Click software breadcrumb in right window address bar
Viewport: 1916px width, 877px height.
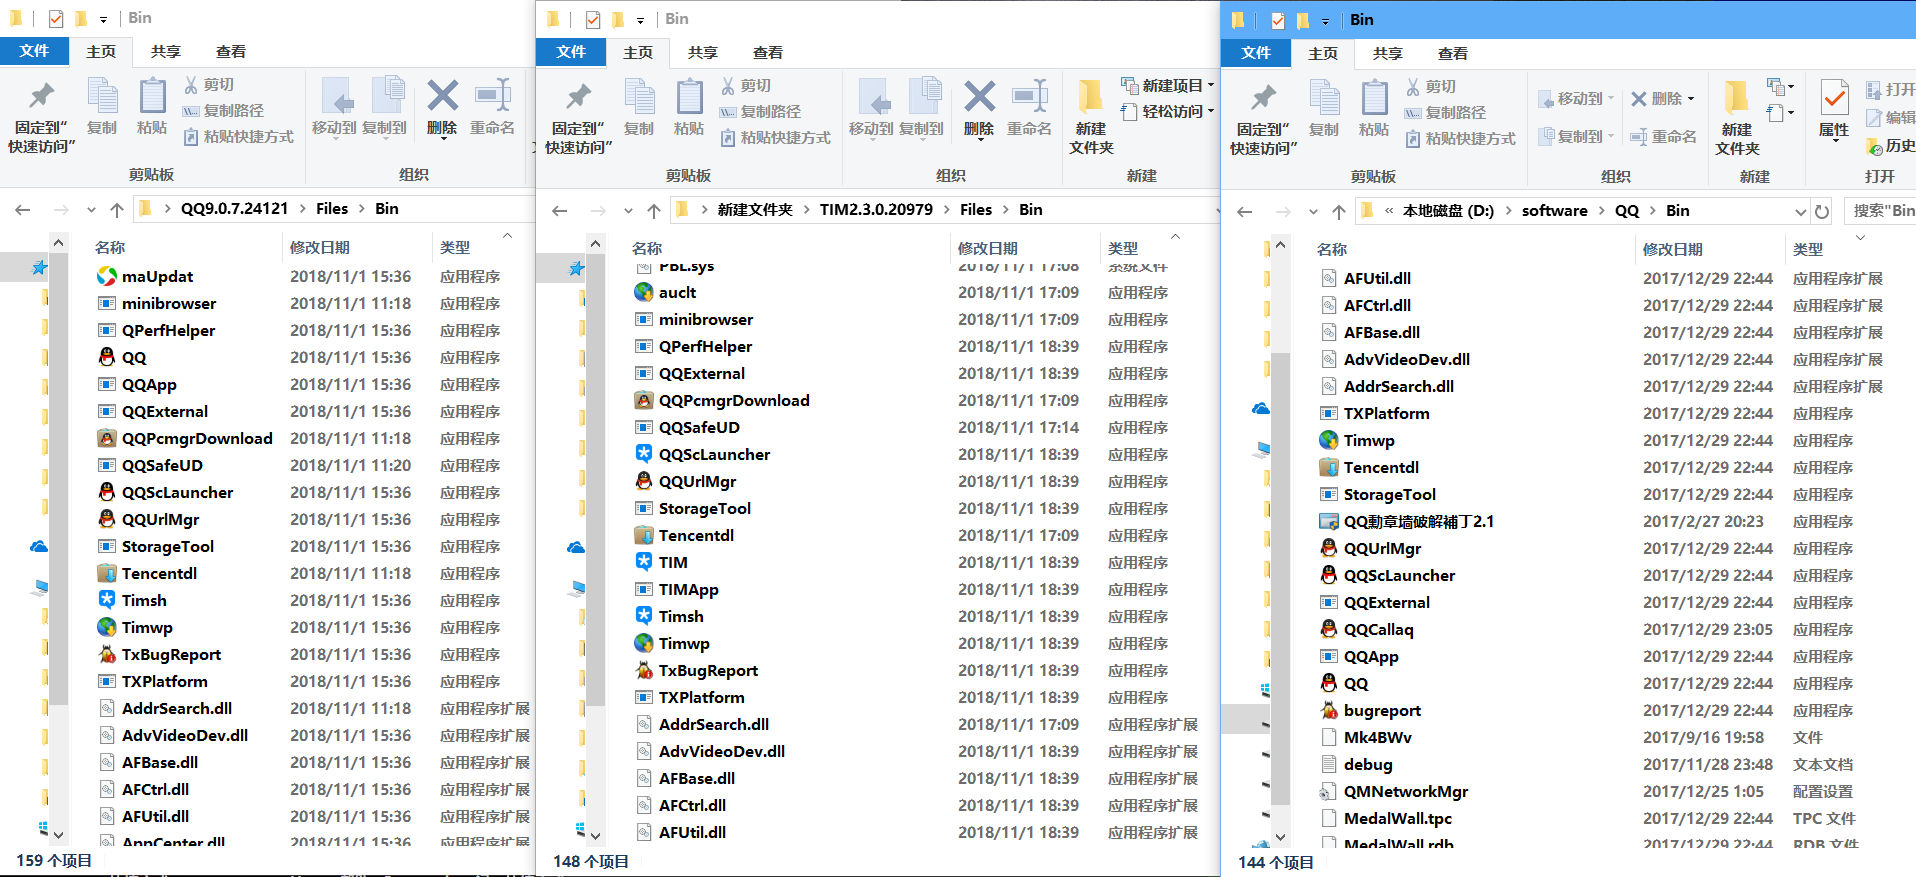click(x=1554, y=210)
